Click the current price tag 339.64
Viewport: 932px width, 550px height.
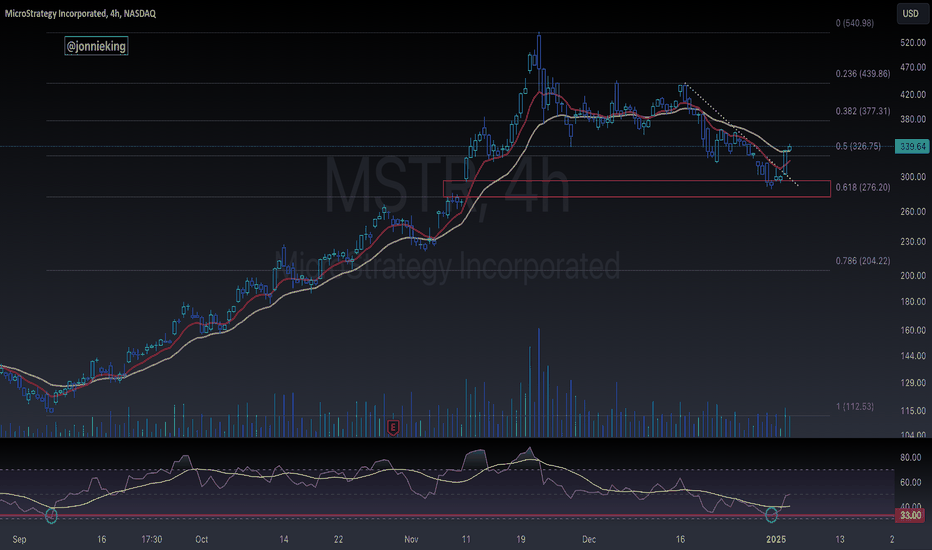pos(912,146)
